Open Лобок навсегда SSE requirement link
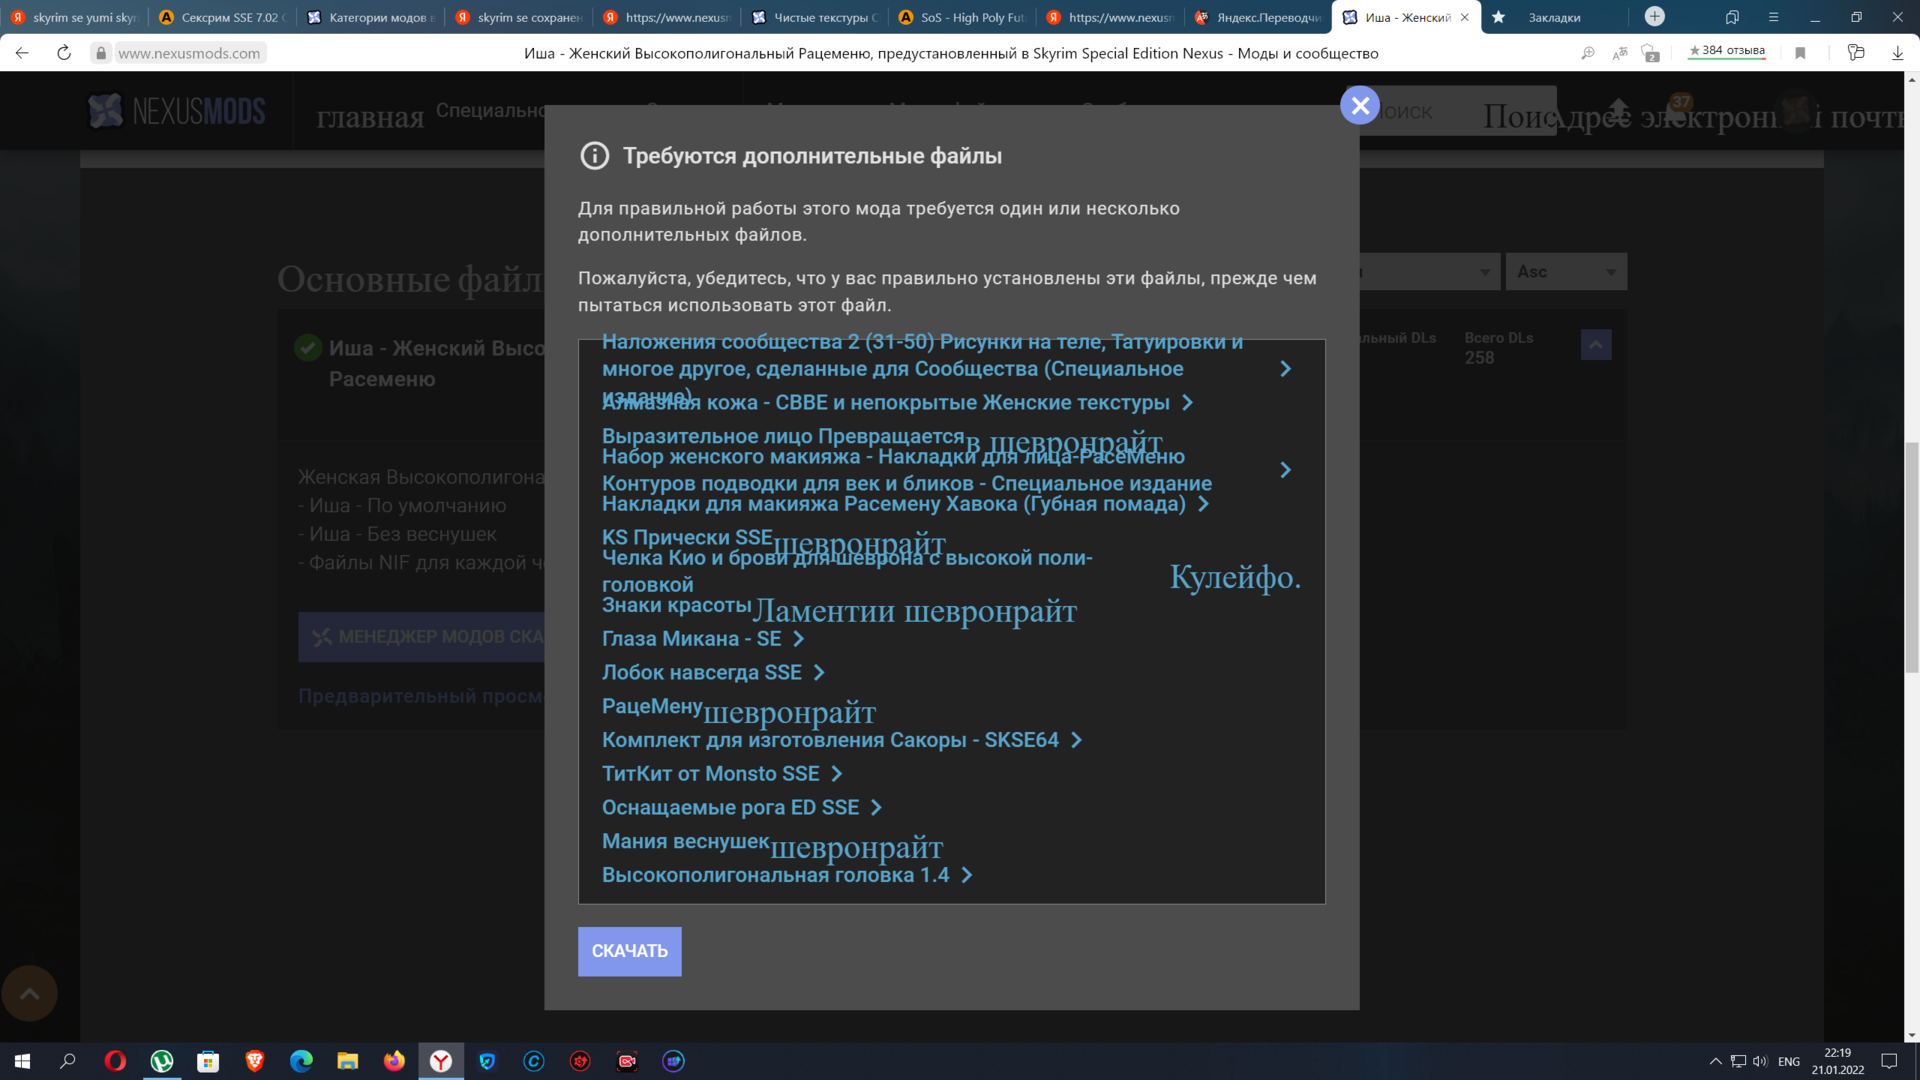The height and width of the screenshot is (1080, 1920). (x=701, y=673)
